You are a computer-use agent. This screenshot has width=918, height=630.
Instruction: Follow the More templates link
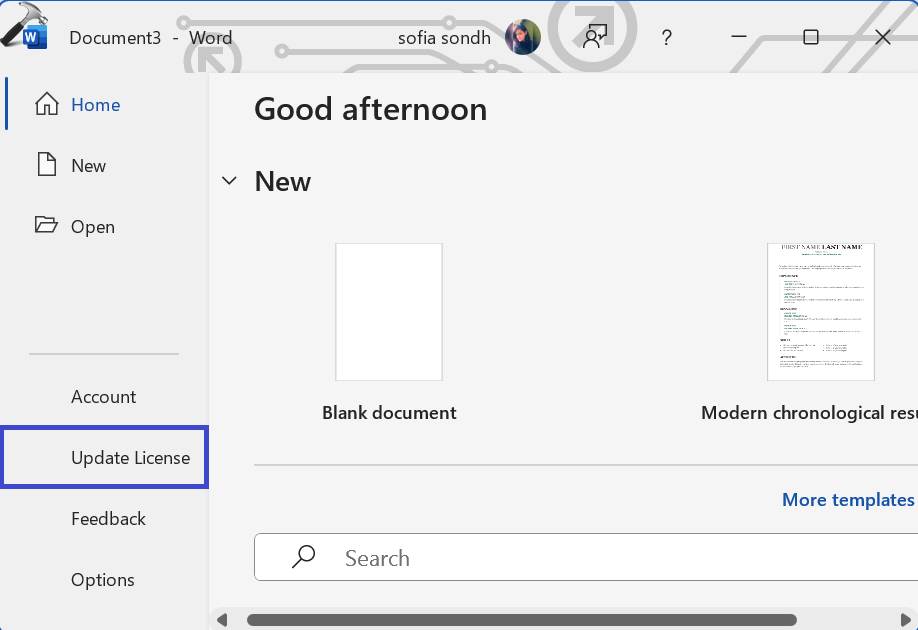pyautogui.click(x=847, y=500)
